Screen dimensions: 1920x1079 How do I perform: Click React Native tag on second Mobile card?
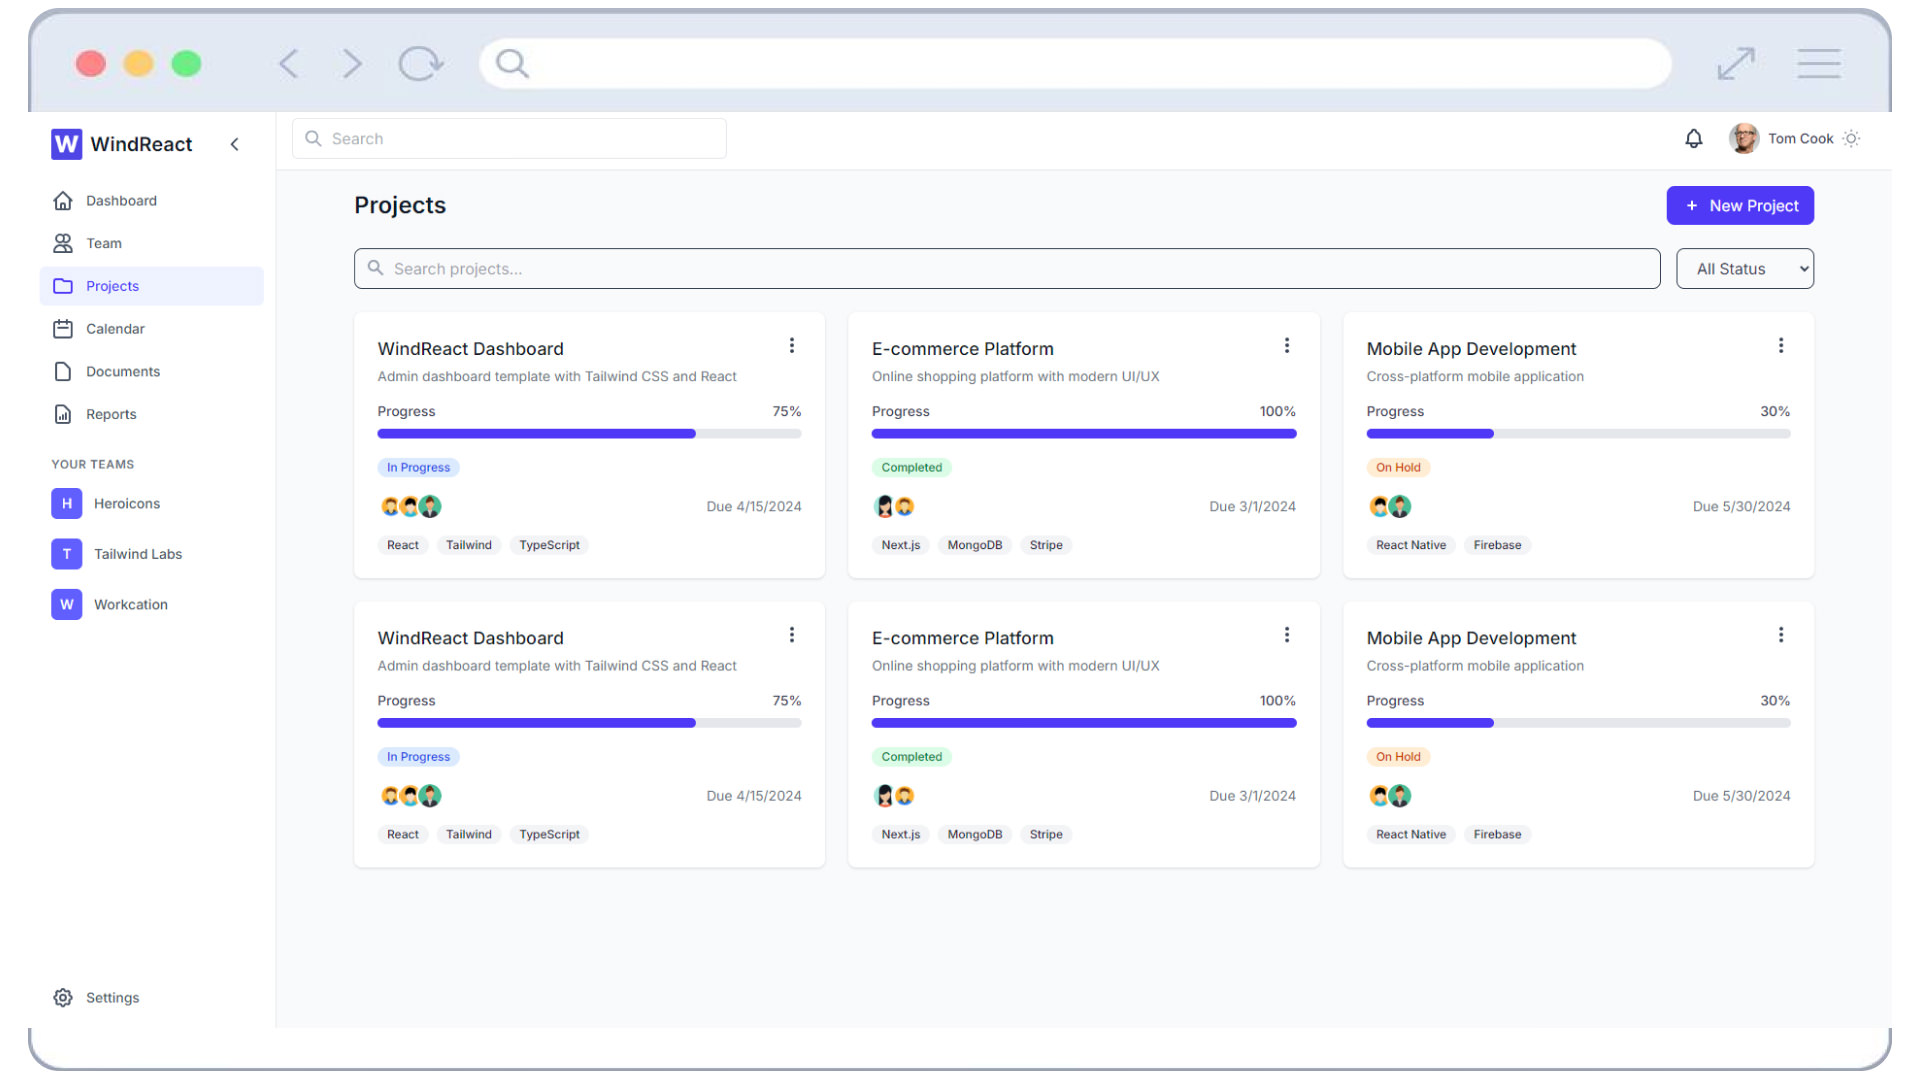click(1410, 835)
